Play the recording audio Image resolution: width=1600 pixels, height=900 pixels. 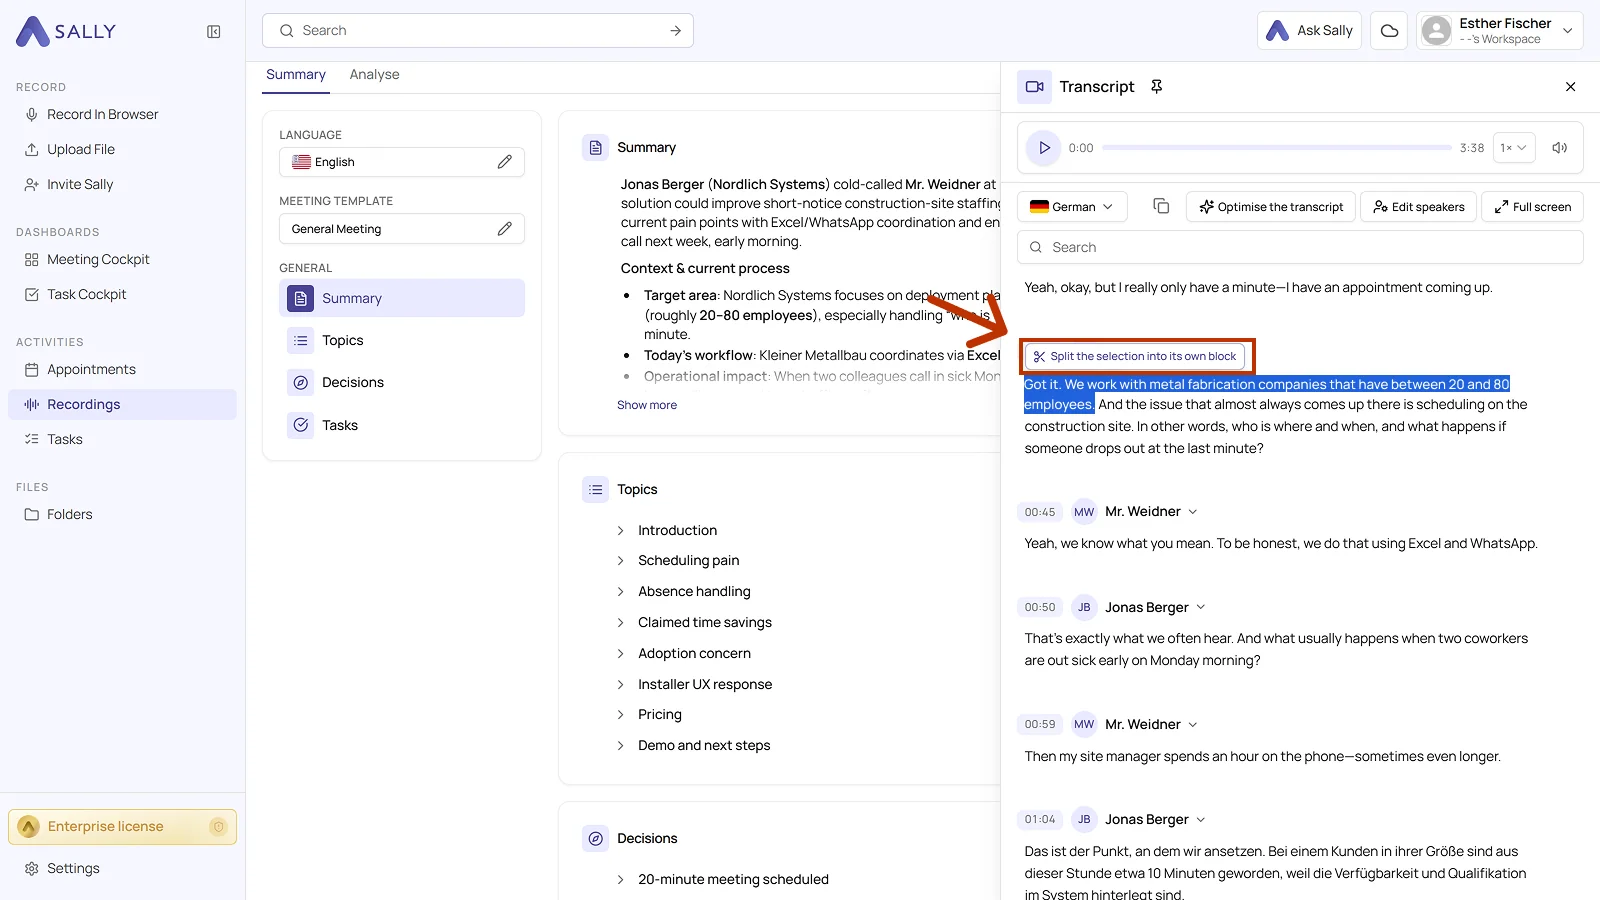1044,148
